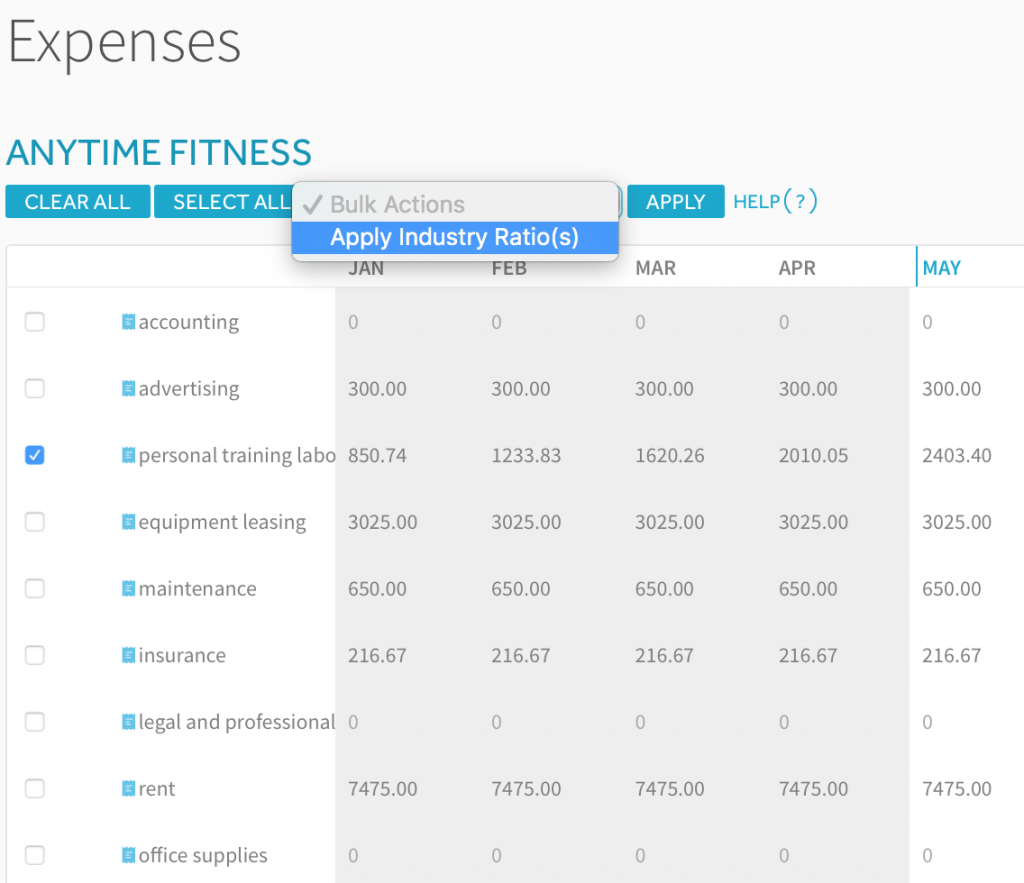Select the icon beside equipment leasing
The height and width of the screenshot is (883, 1024).
click(x=129, y=522)
